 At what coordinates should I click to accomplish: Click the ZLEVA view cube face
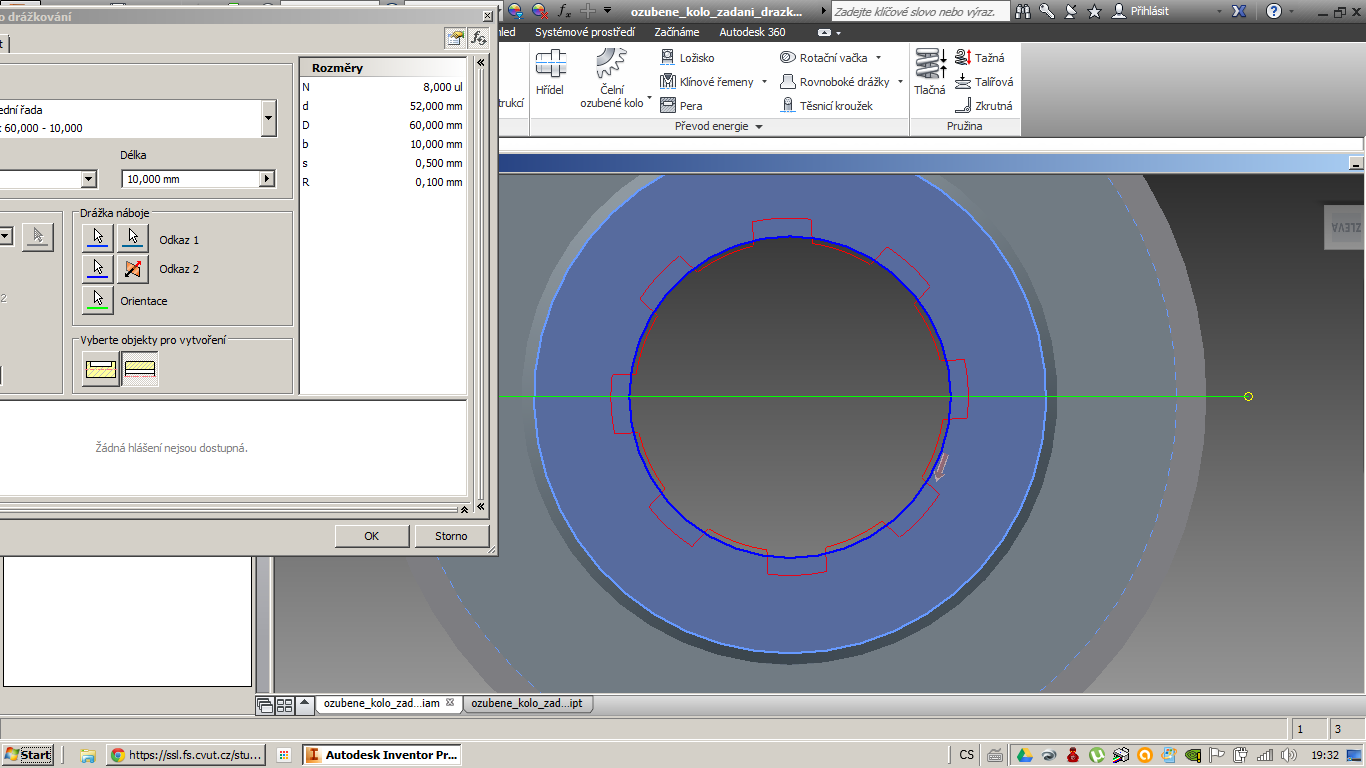click(1345, 227)
